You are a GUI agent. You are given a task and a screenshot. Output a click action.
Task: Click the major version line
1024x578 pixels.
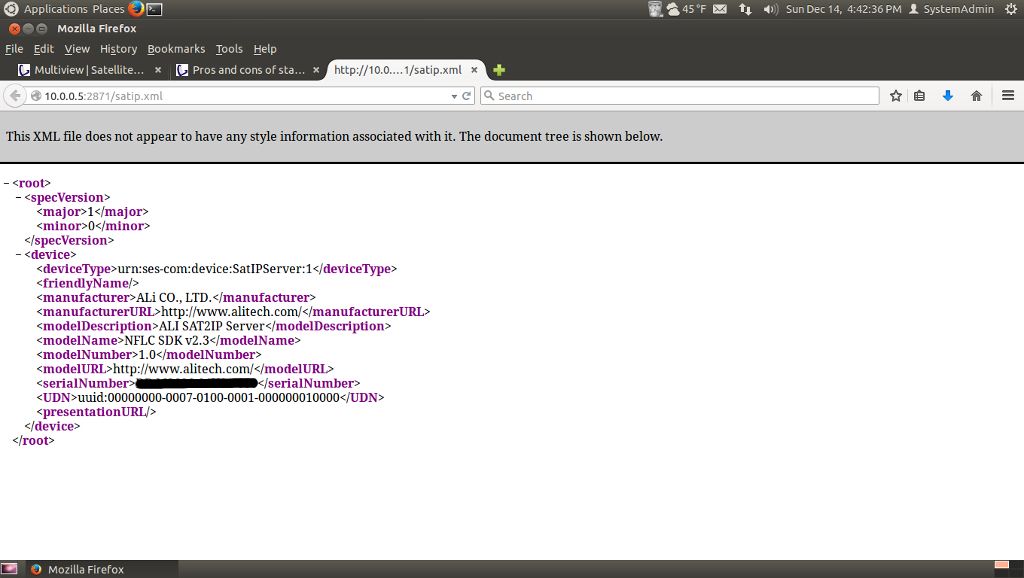92,212
